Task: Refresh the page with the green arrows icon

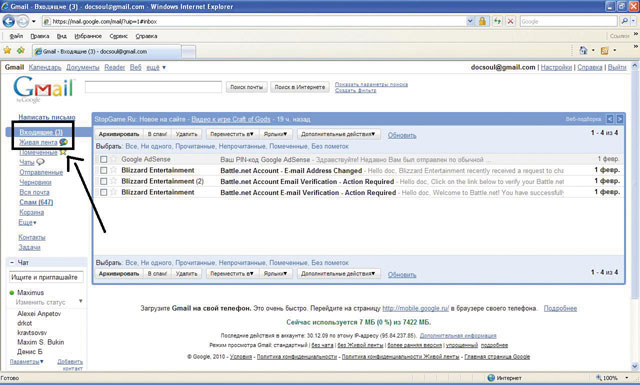Action: click(x=497, y=21)
